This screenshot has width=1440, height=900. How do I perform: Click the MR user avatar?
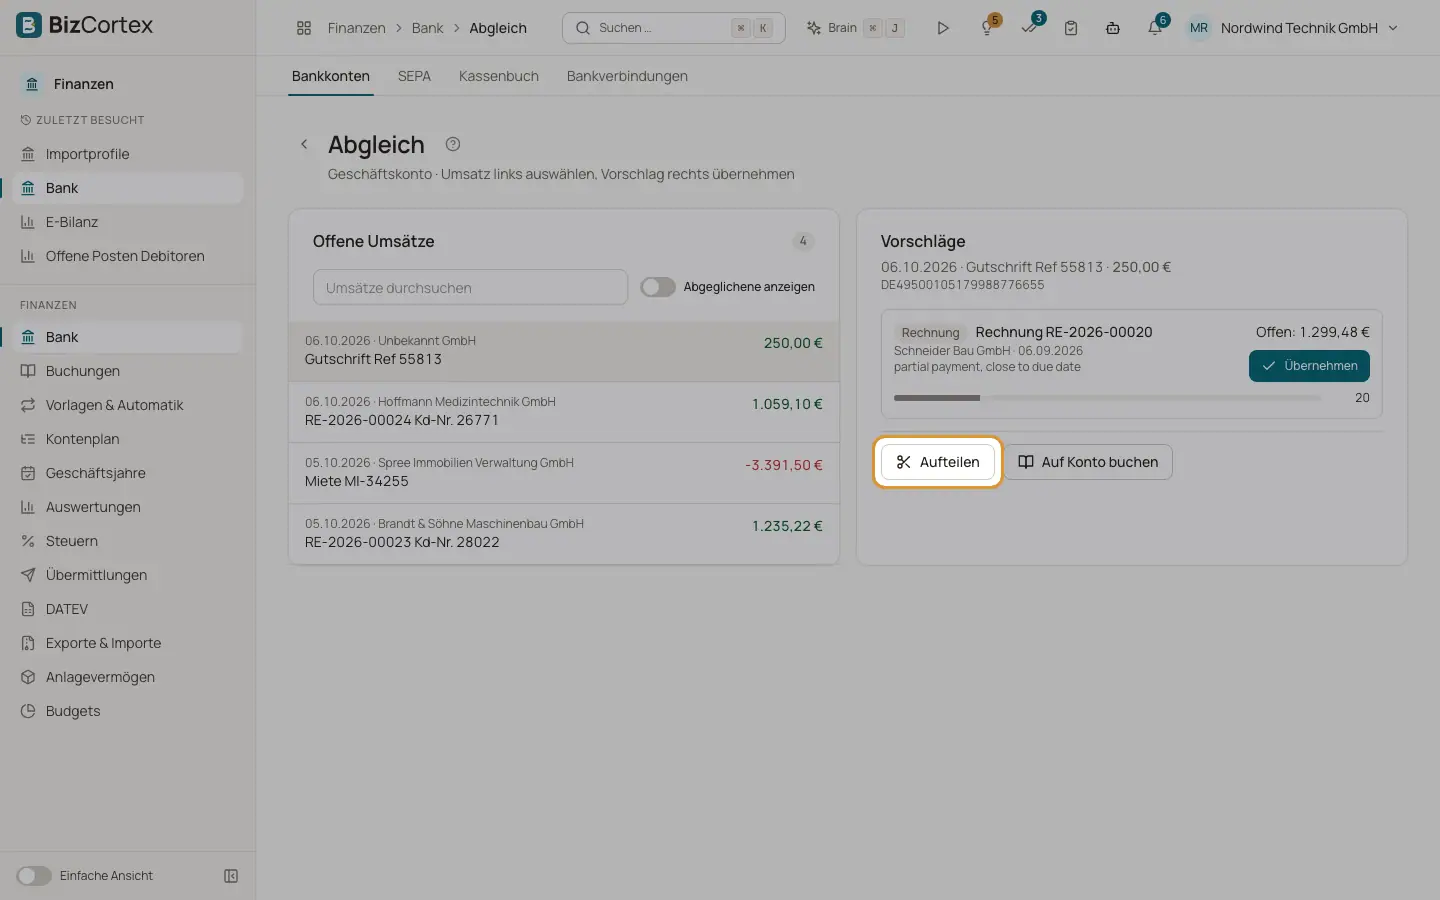coord(1199,28)
